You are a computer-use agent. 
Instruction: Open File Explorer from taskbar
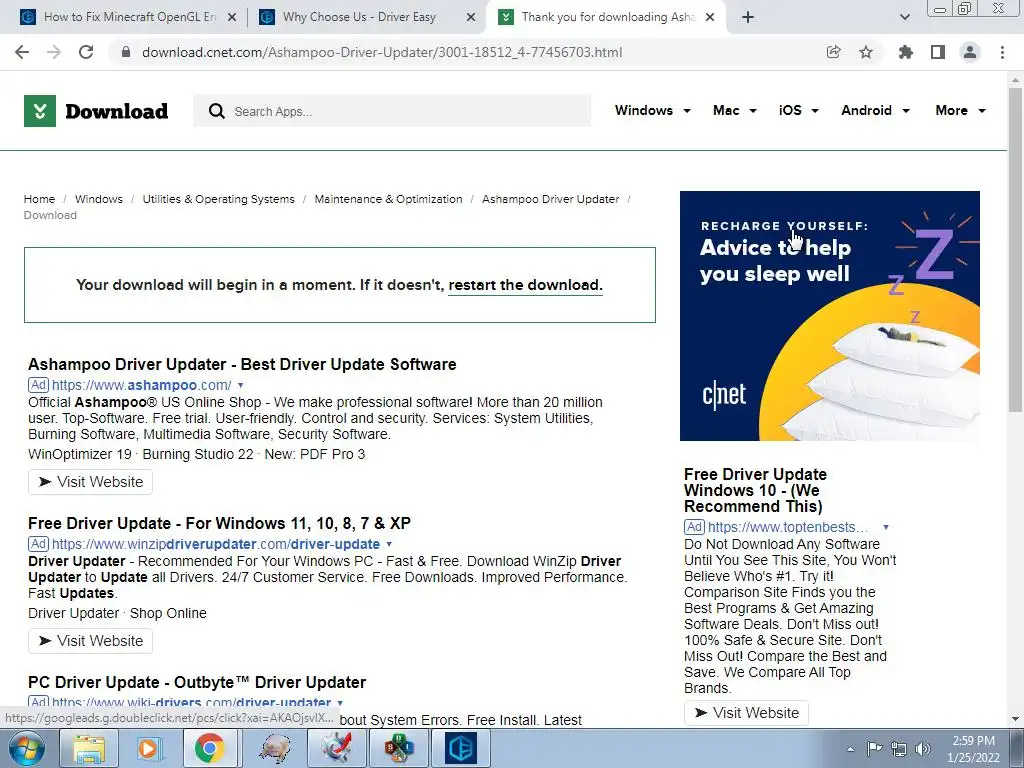(x=89, y=748)
